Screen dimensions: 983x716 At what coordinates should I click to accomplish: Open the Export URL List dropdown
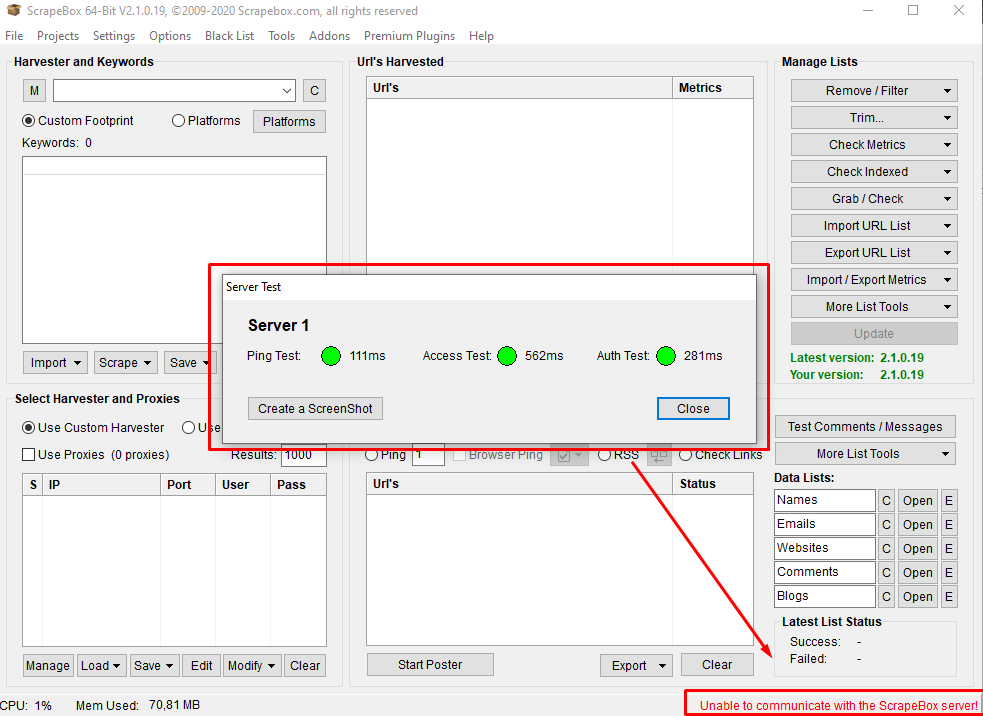click(x=874, y=253)
